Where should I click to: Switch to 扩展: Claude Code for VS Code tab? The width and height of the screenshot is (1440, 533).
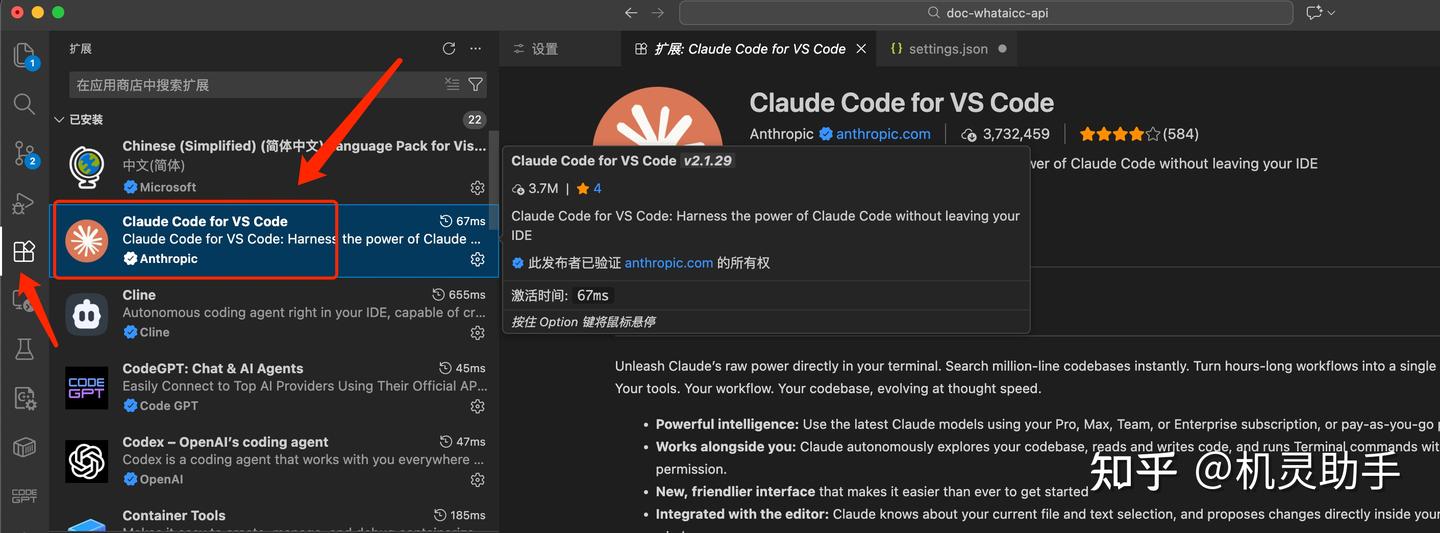click(749, 49)
